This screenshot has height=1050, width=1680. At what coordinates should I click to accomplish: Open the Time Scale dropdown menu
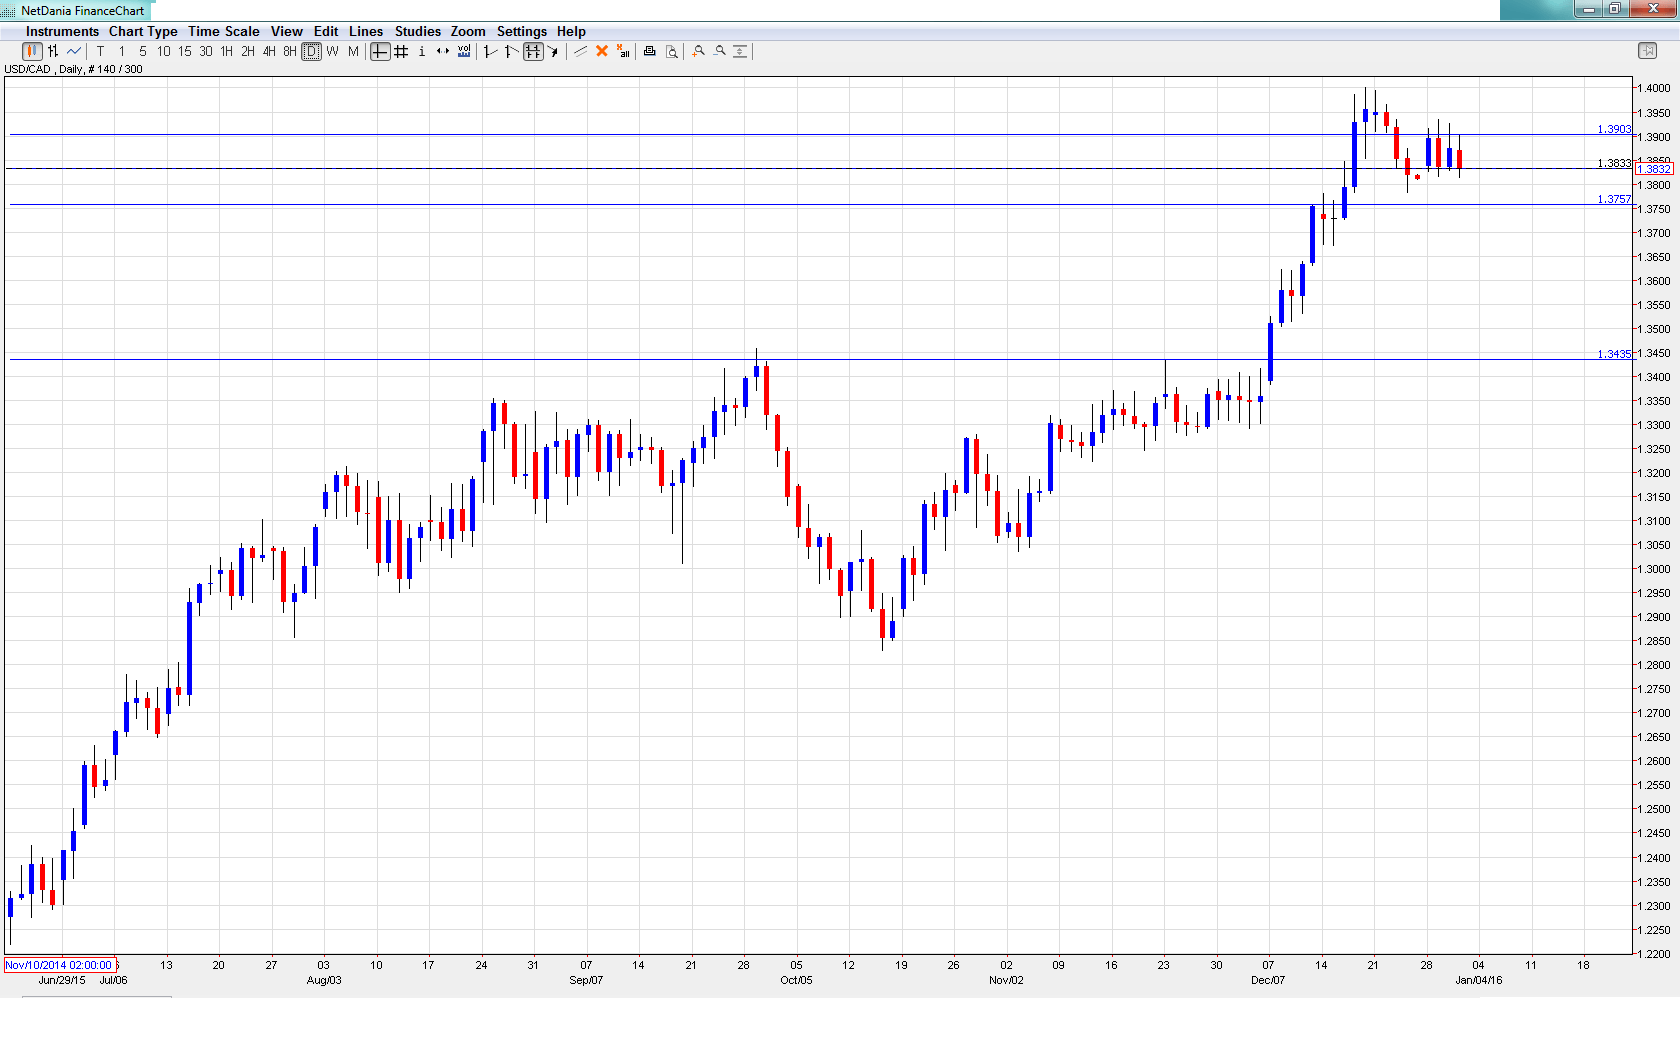223,31
